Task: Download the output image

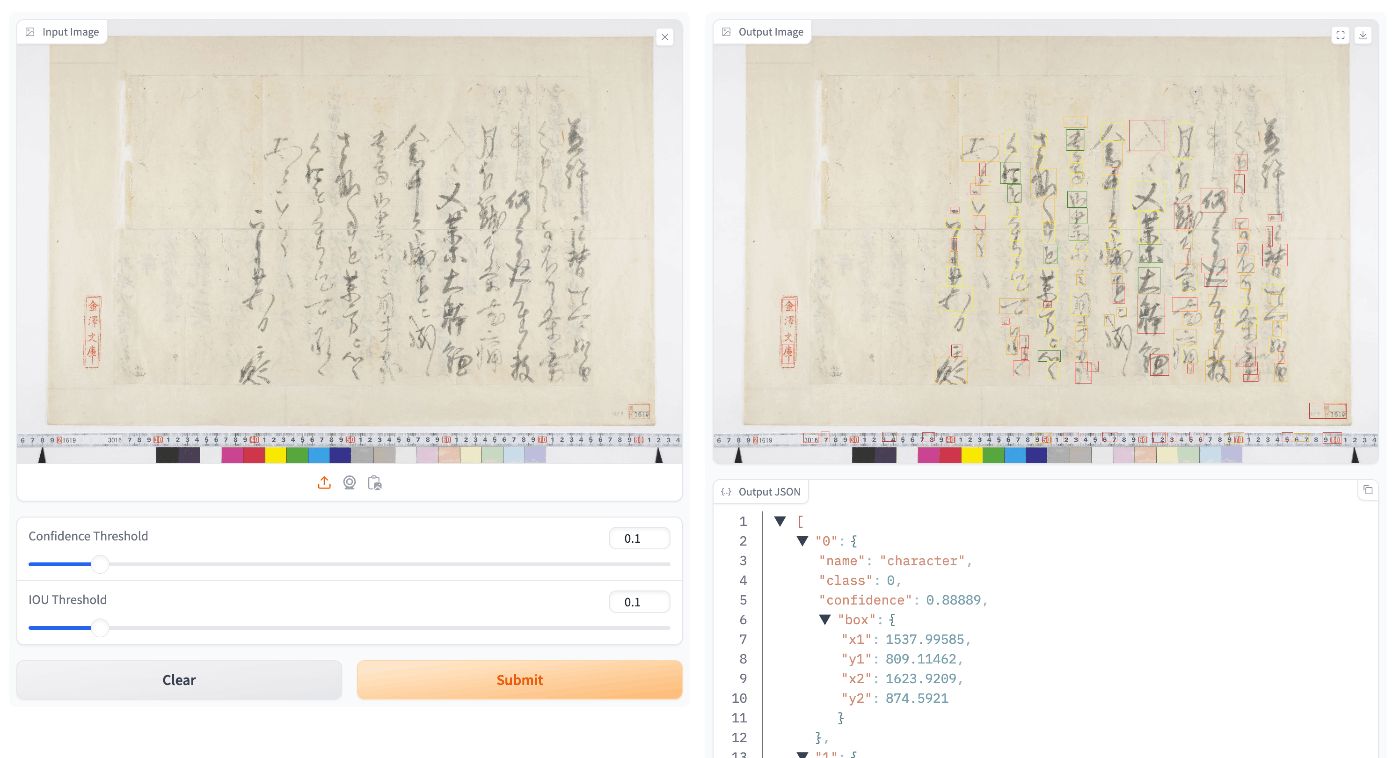Action: pyautogui.click(x=1362, y=35)
